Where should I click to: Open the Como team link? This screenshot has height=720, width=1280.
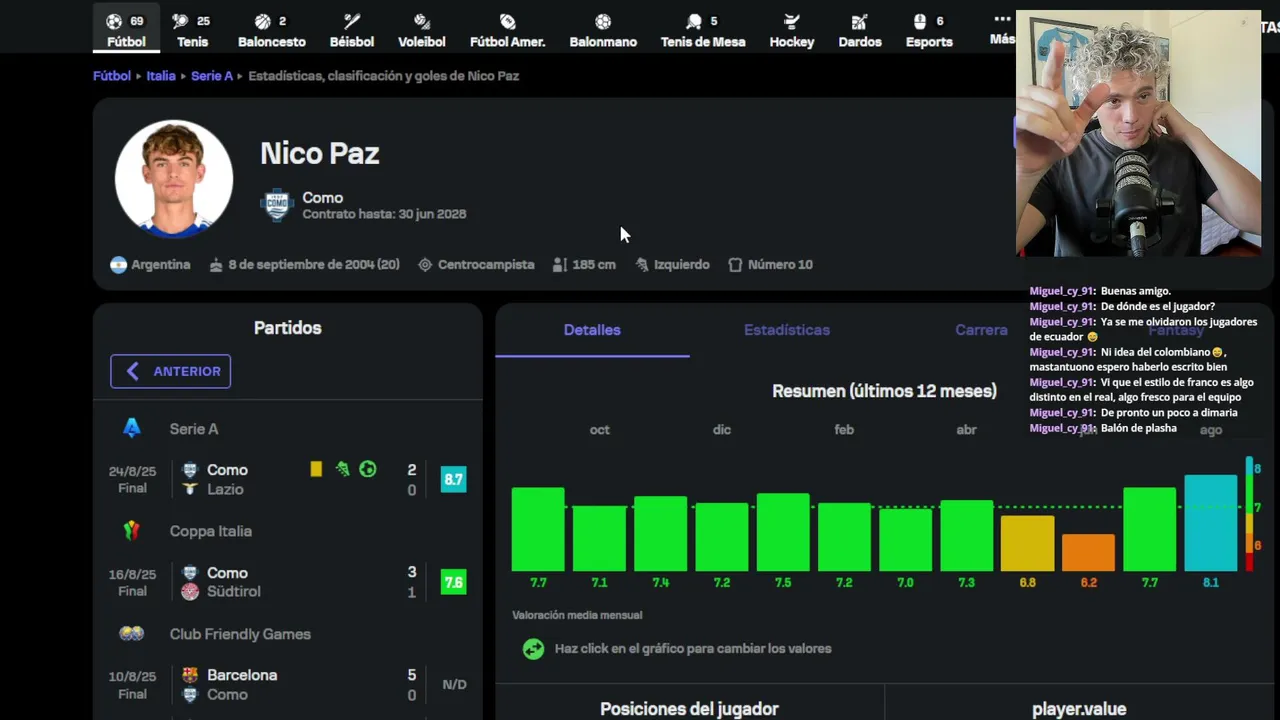[x=322, y=198]
